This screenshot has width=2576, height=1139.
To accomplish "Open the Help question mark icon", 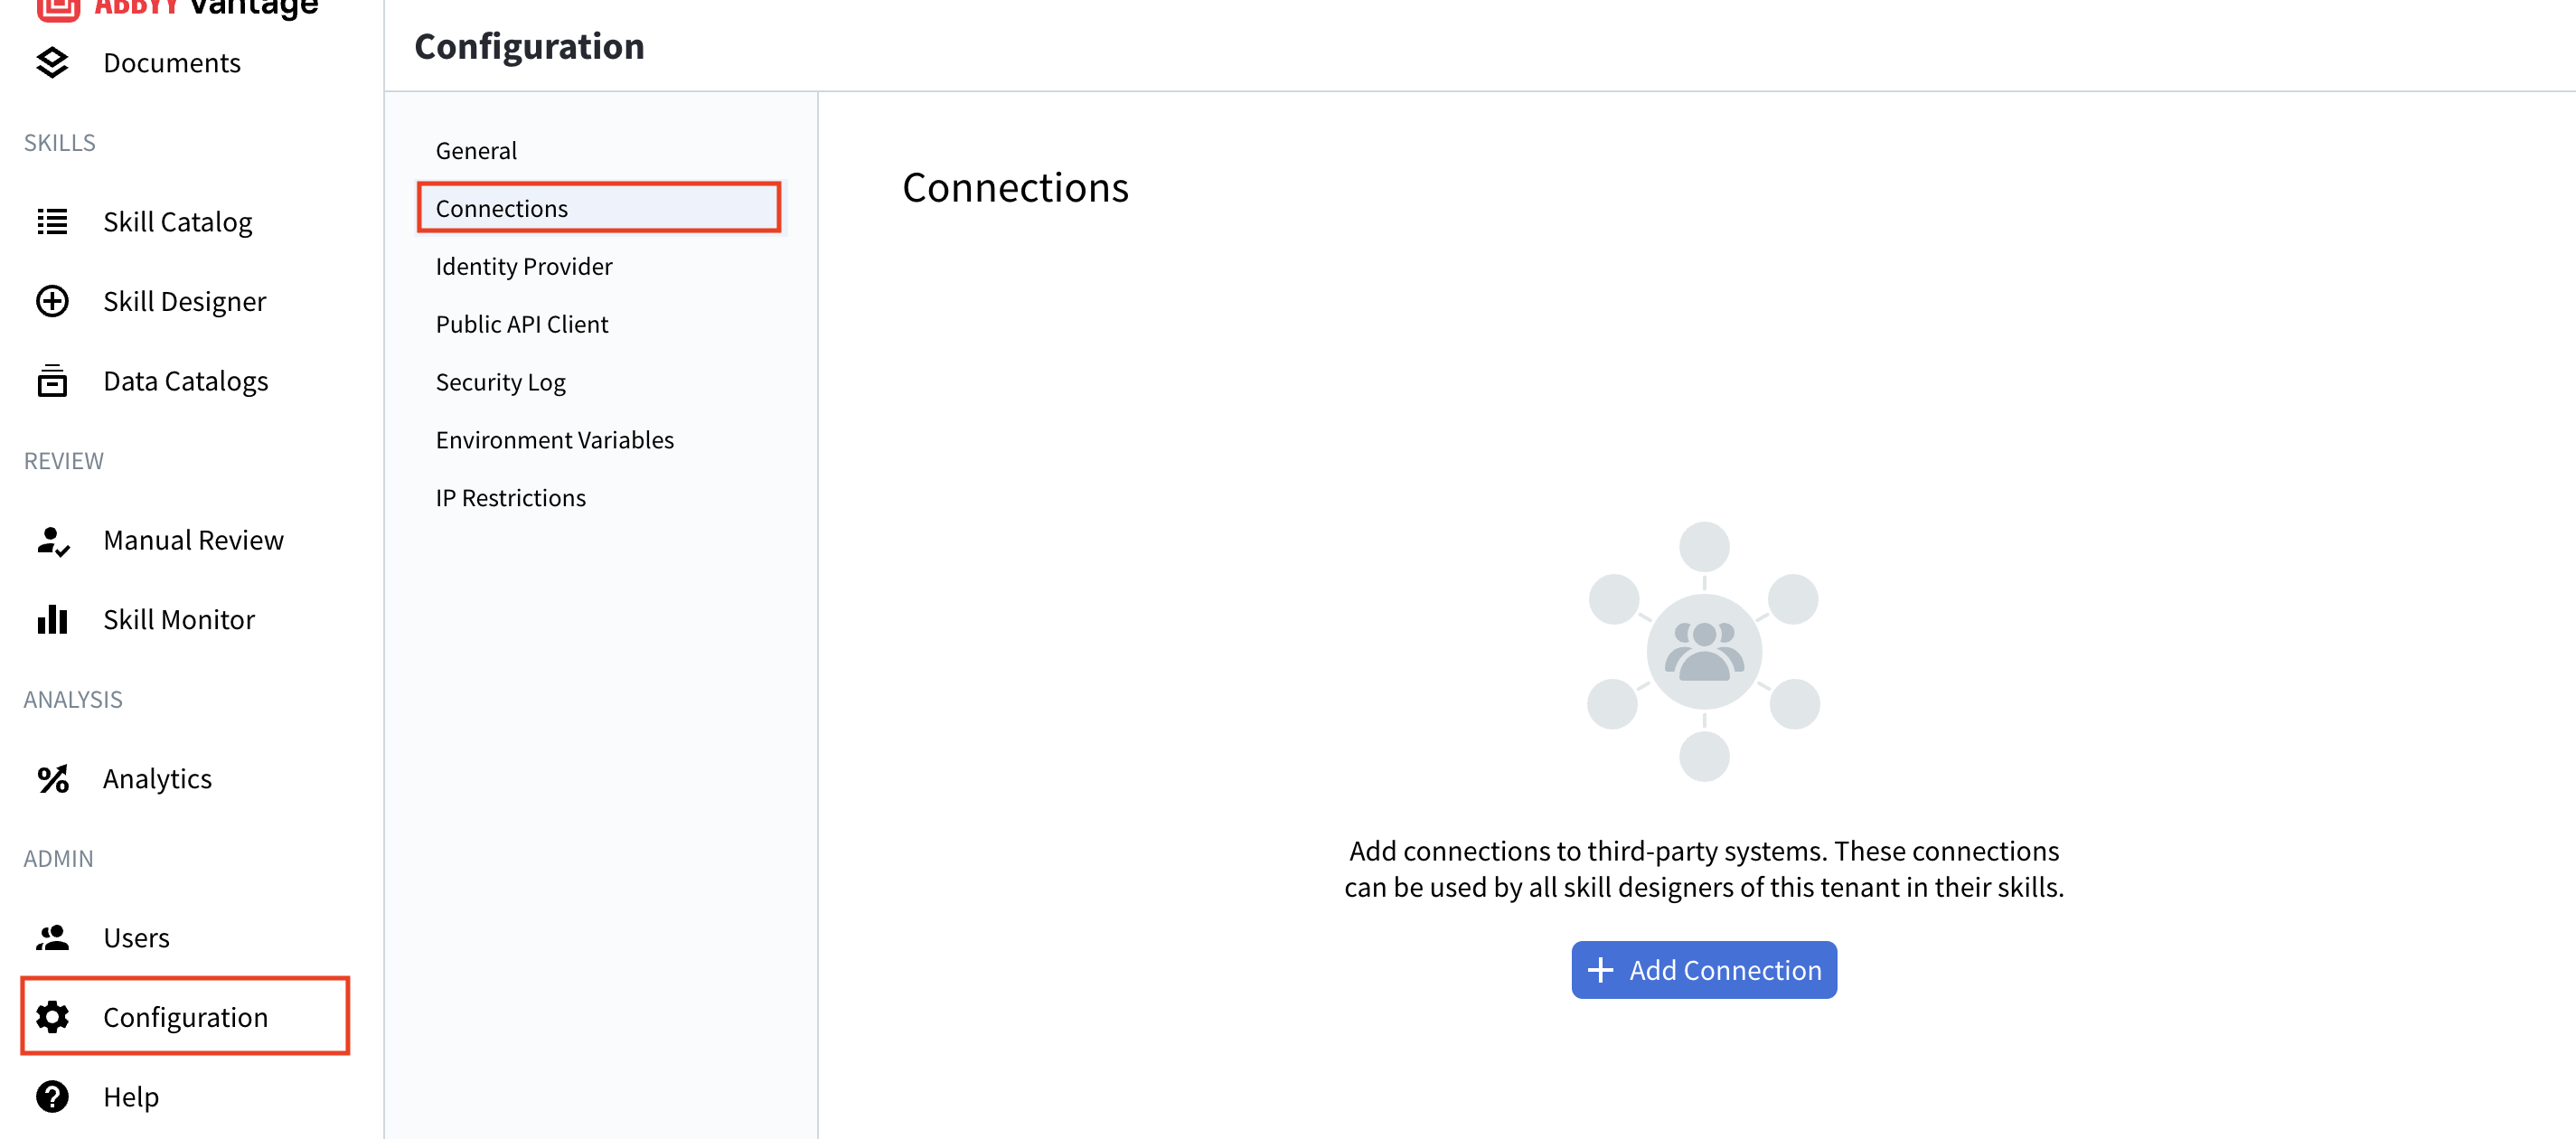I will click(x=52, y=1096).
